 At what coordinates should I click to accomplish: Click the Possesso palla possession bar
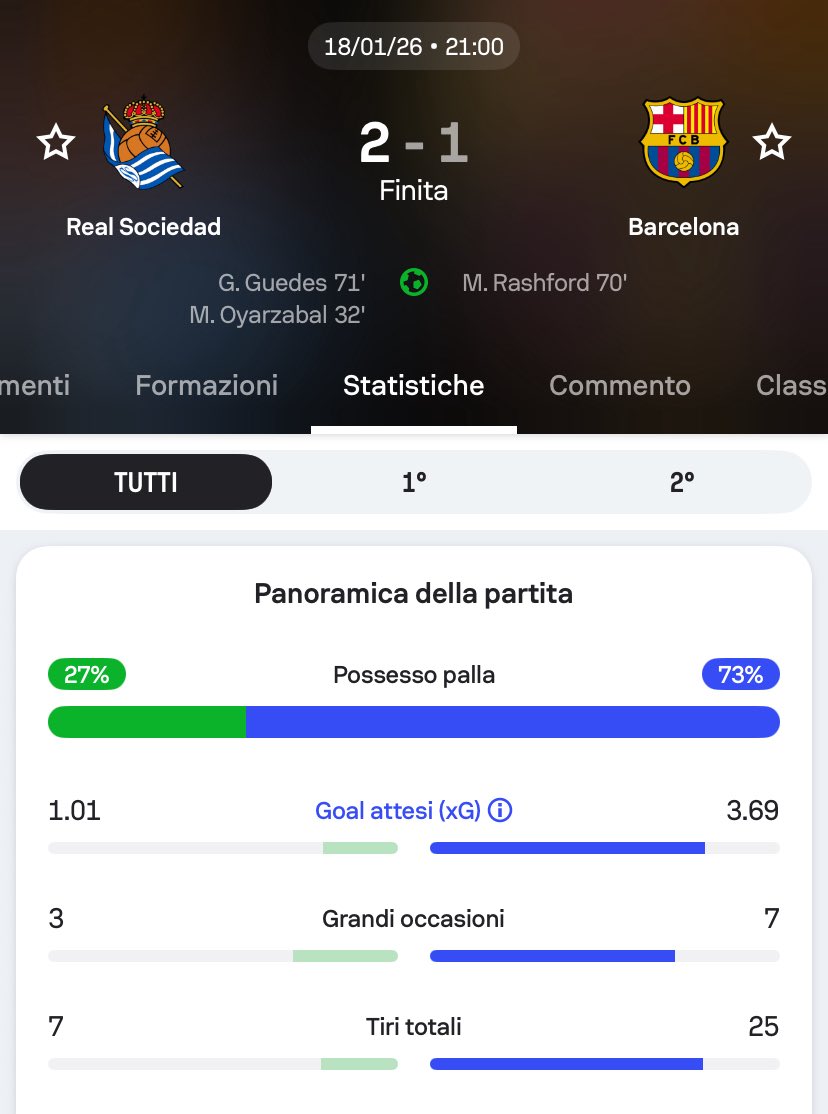(x=414, y=722)
